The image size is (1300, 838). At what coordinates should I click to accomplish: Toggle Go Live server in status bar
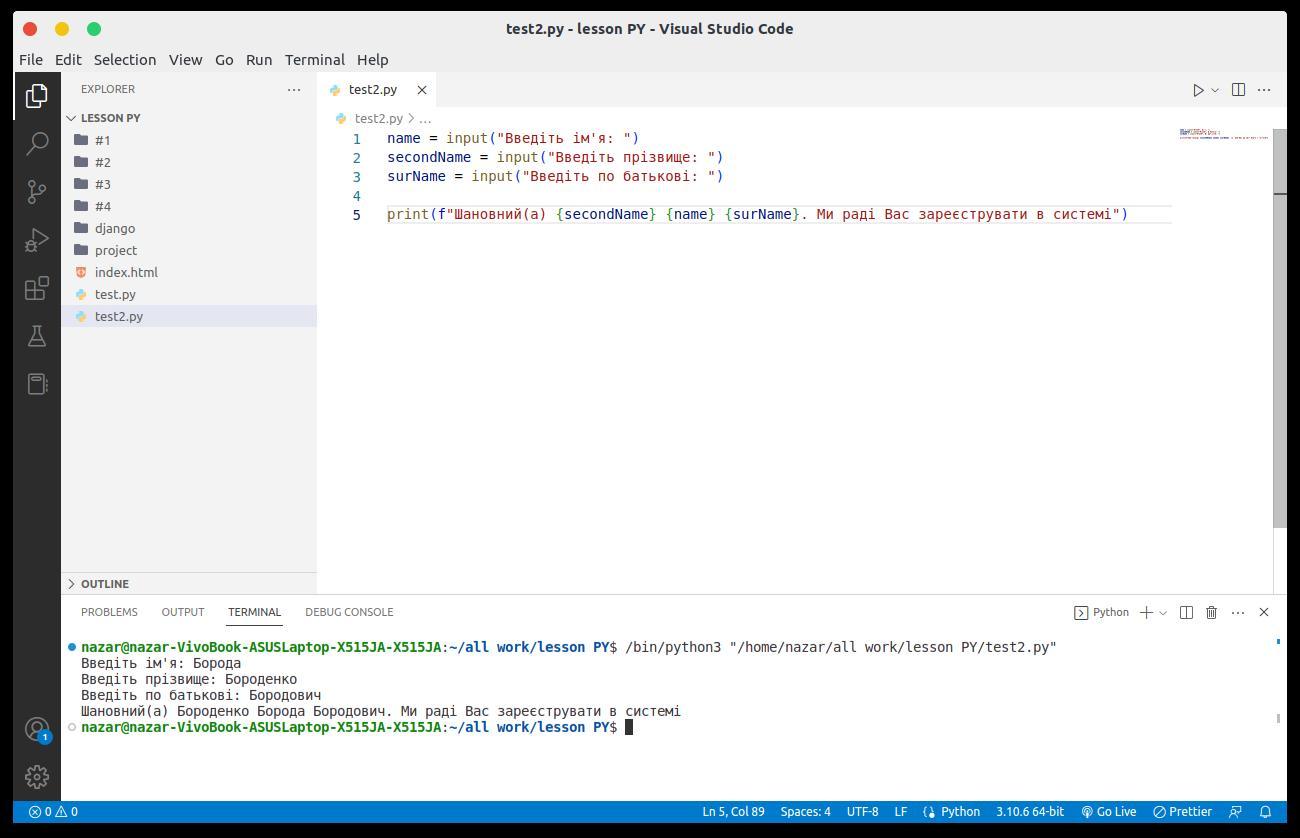pyautogui.click(x=1108, y=812)
